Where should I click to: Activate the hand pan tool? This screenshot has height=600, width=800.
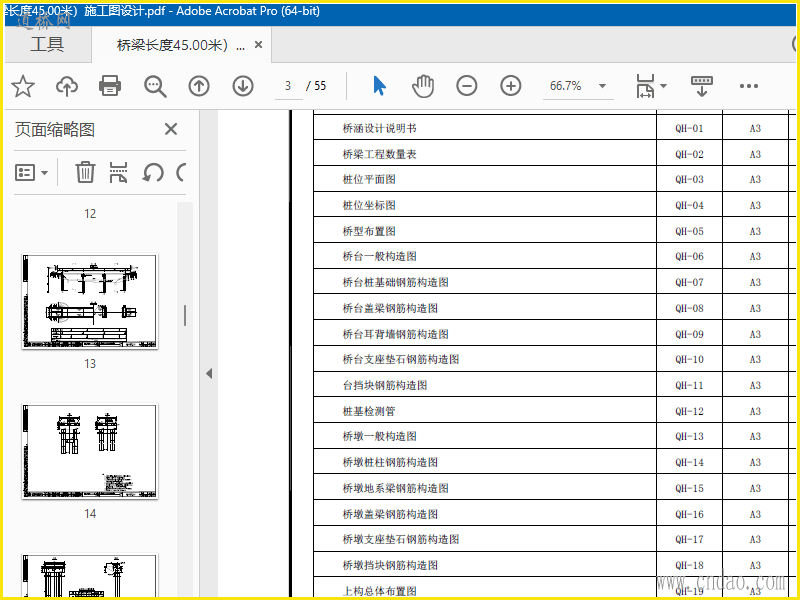pos(423,86)
